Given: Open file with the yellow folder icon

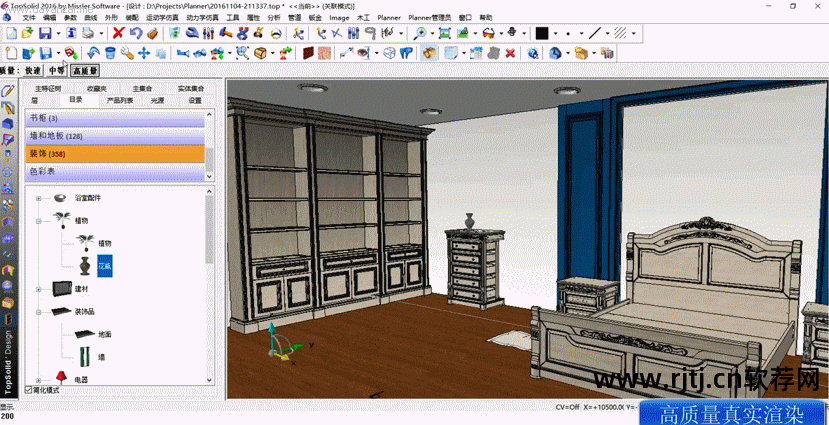Looking at the screenshot, I should pyautogui.click(x=27, y=33).
